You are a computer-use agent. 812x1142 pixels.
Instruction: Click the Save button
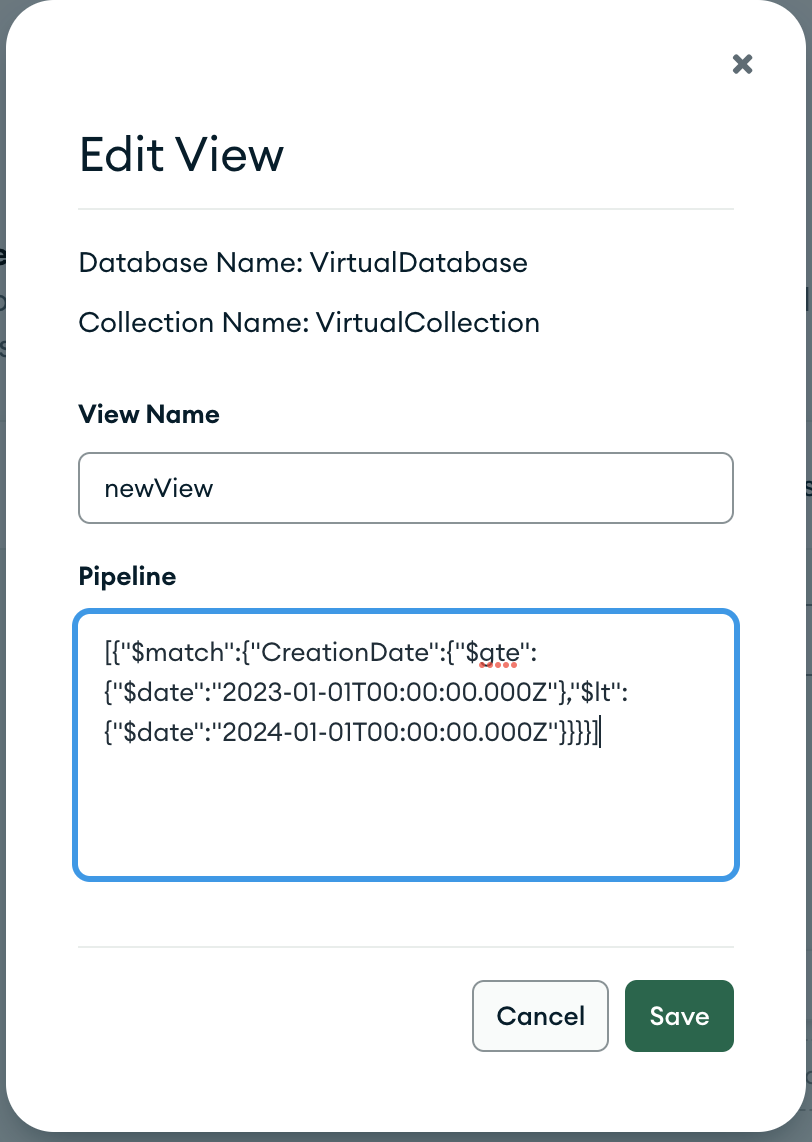[679, 1016]
